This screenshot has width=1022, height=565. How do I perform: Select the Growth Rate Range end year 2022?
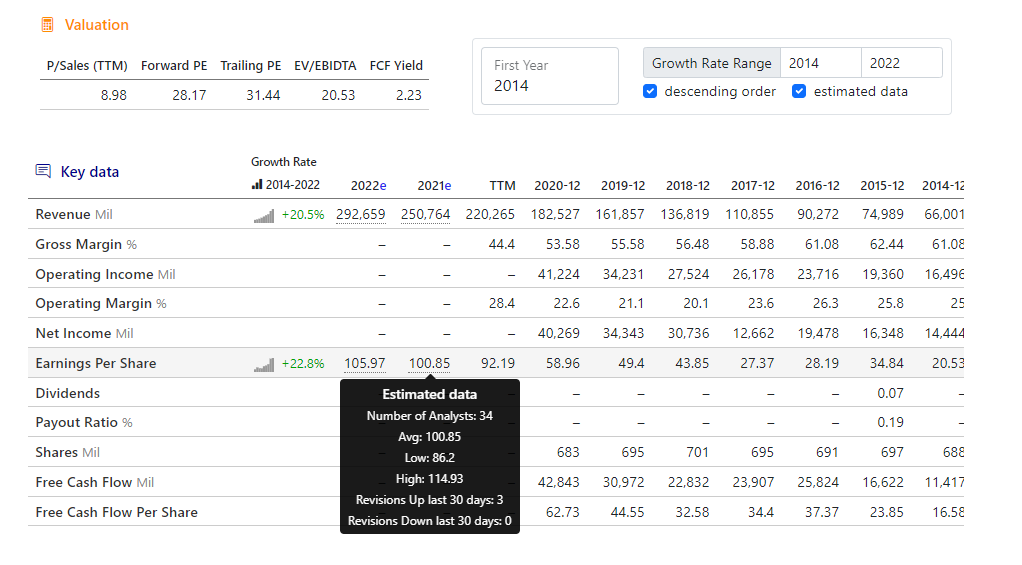[901, 63]
